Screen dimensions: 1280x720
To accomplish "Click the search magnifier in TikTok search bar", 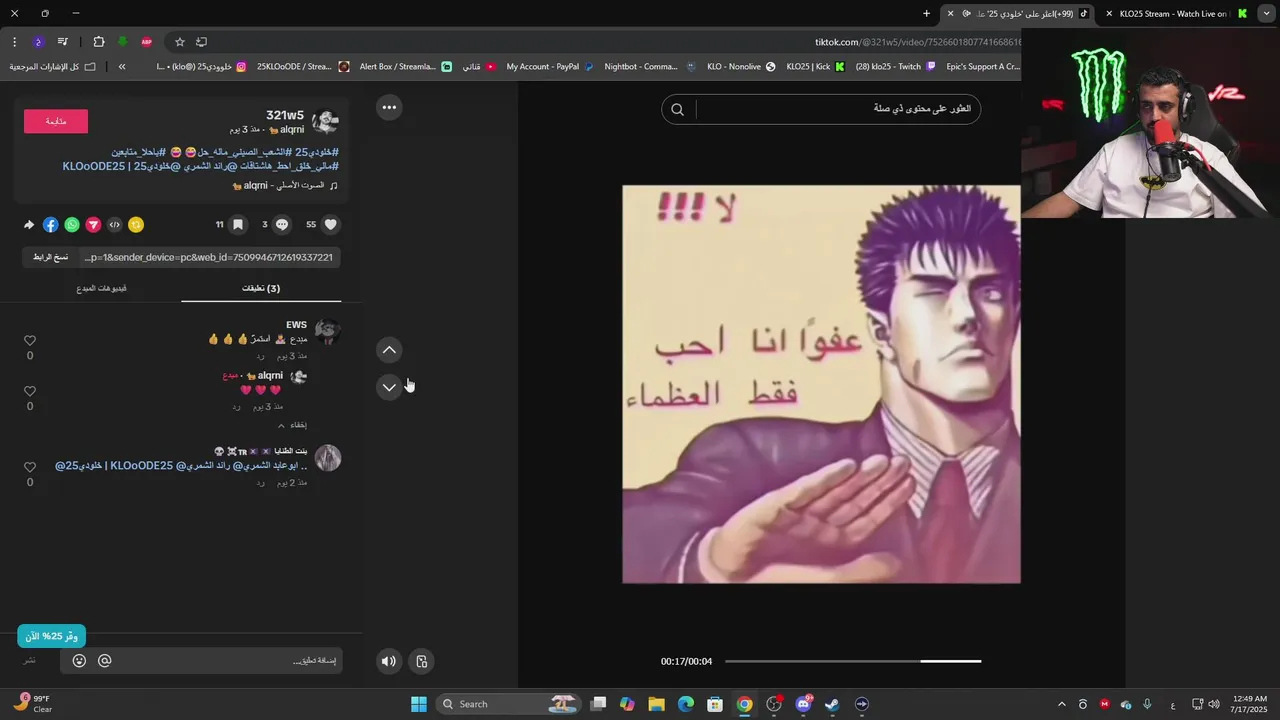I will [677, 110].
